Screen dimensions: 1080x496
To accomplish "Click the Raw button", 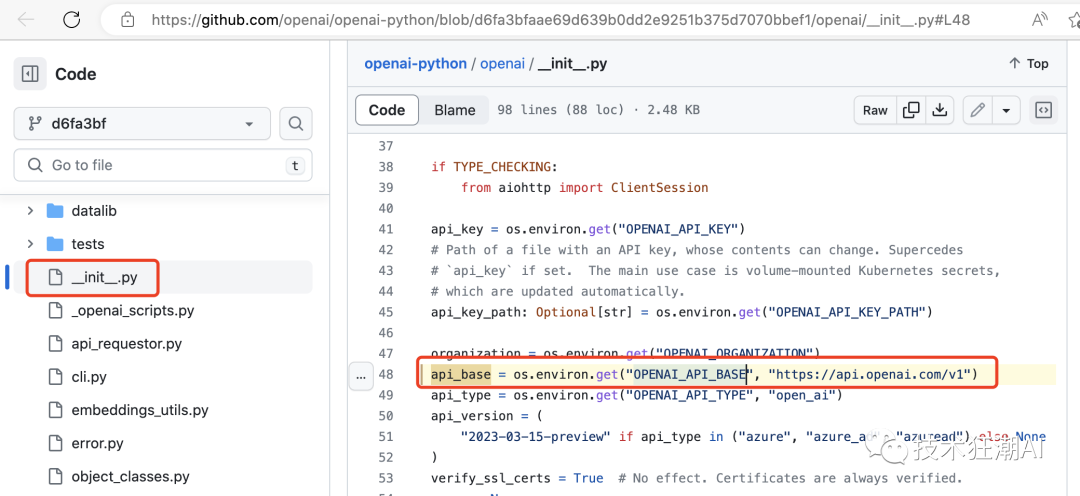I will (875, 110).
